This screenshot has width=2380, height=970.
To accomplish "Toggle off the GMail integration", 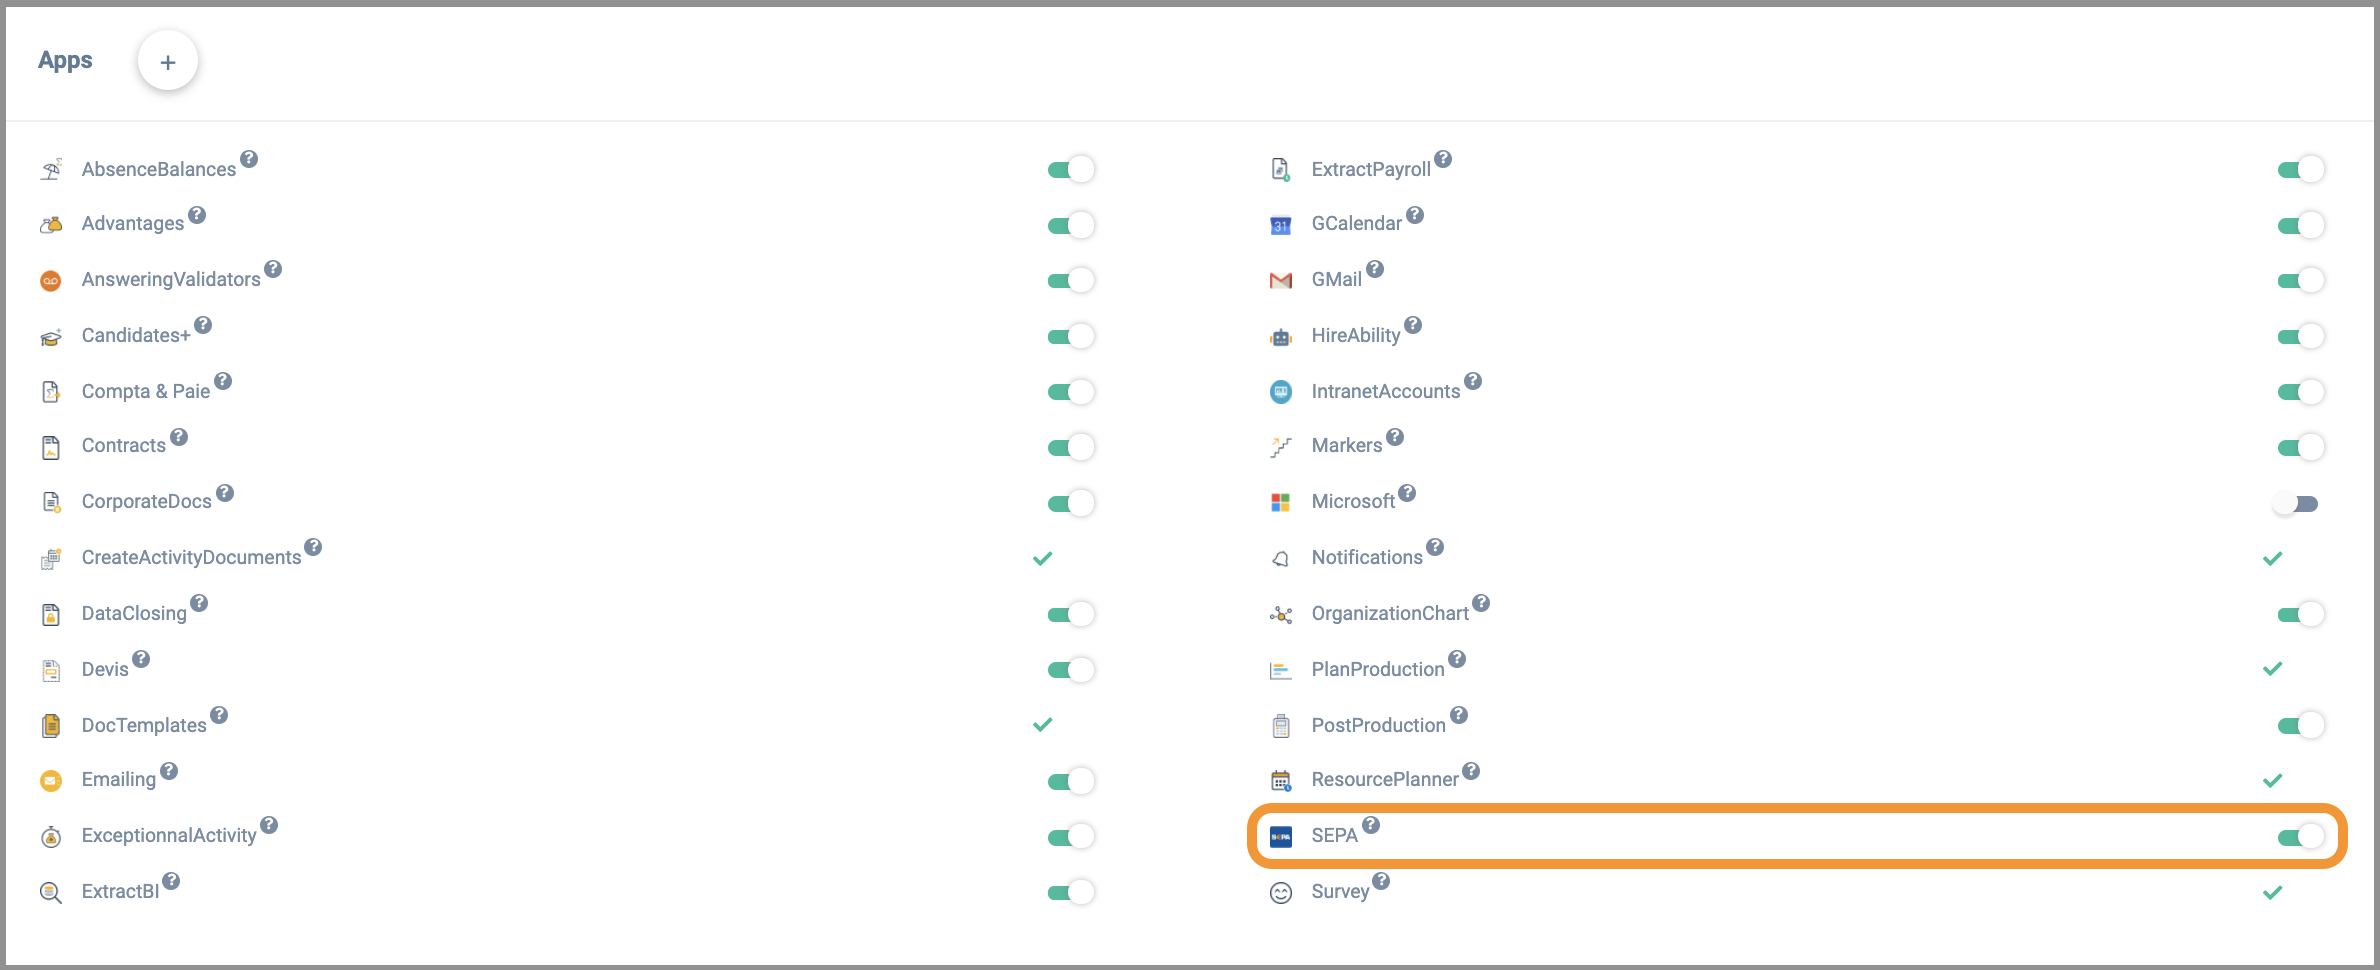I will (x=2300, y=281).
